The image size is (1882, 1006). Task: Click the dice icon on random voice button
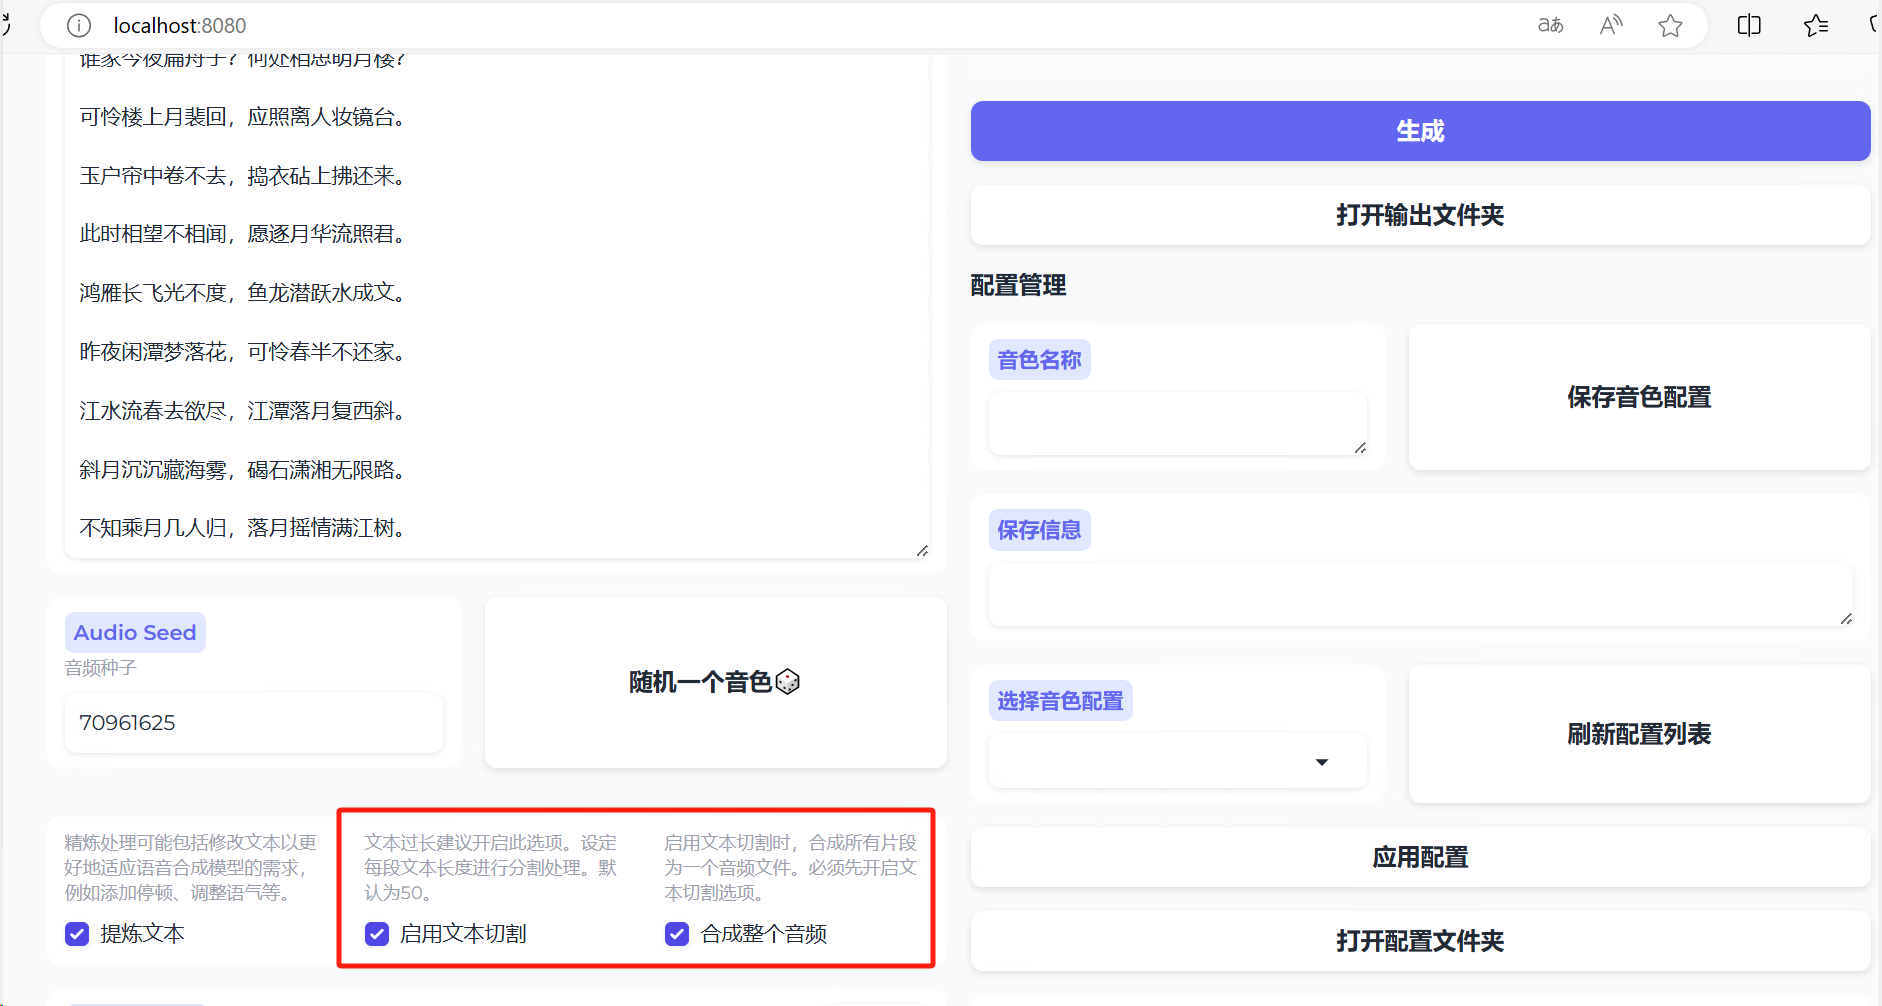788,682
